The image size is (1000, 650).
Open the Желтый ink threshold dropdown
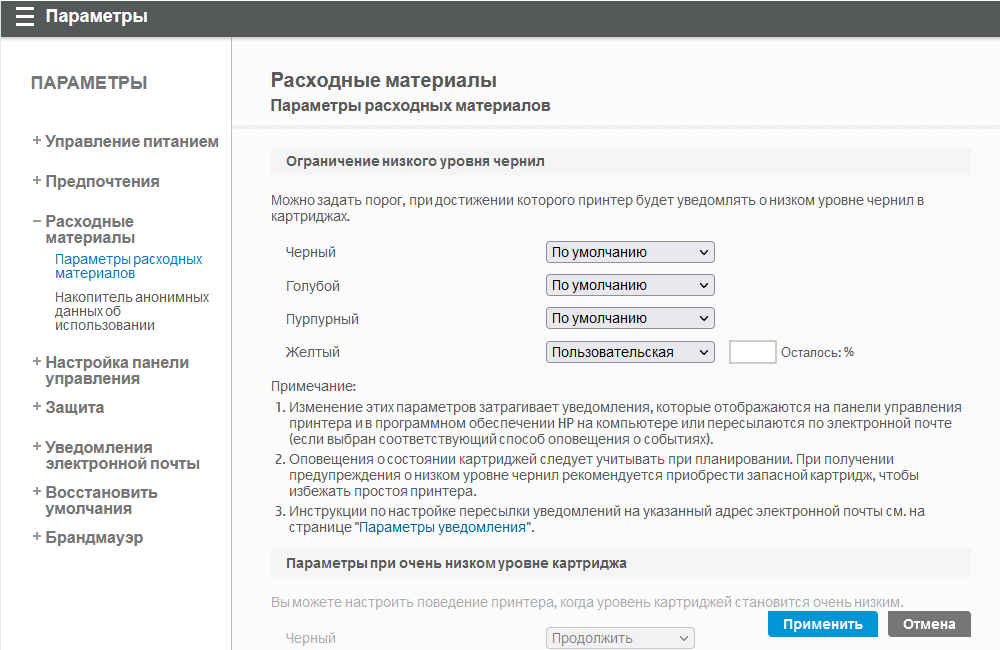630,352
